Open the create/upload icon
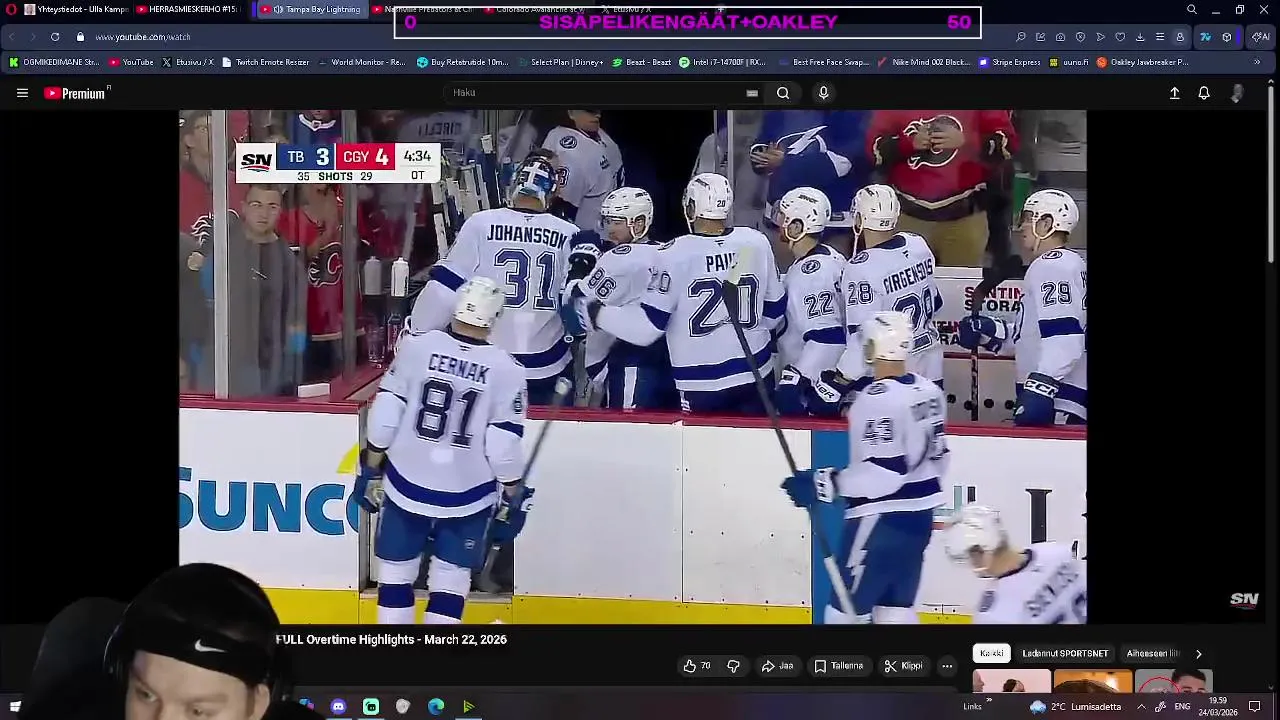Image resolution: width=1280 pixels, height=720 pixels. (1175, 93)
